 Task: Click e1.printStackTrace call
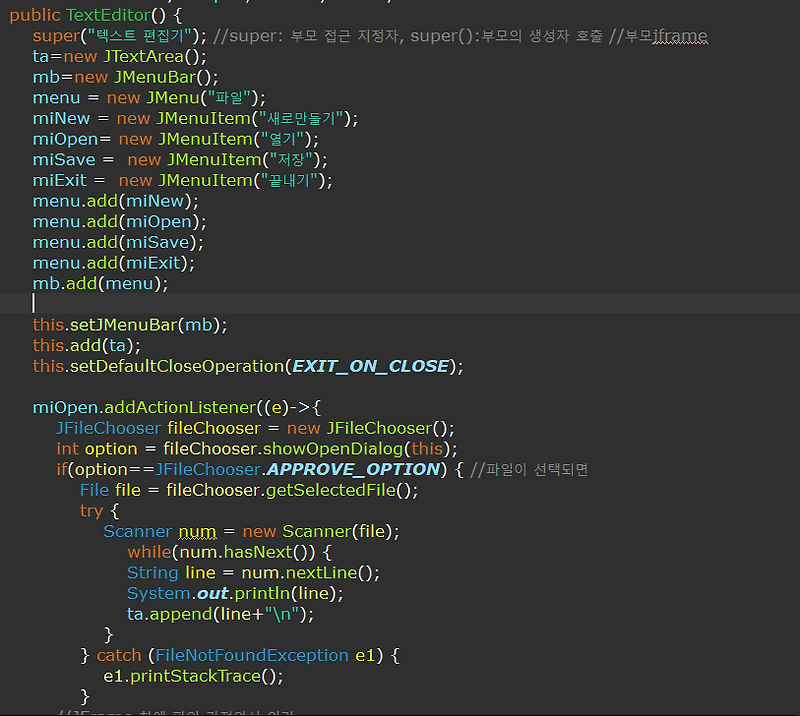193,676
